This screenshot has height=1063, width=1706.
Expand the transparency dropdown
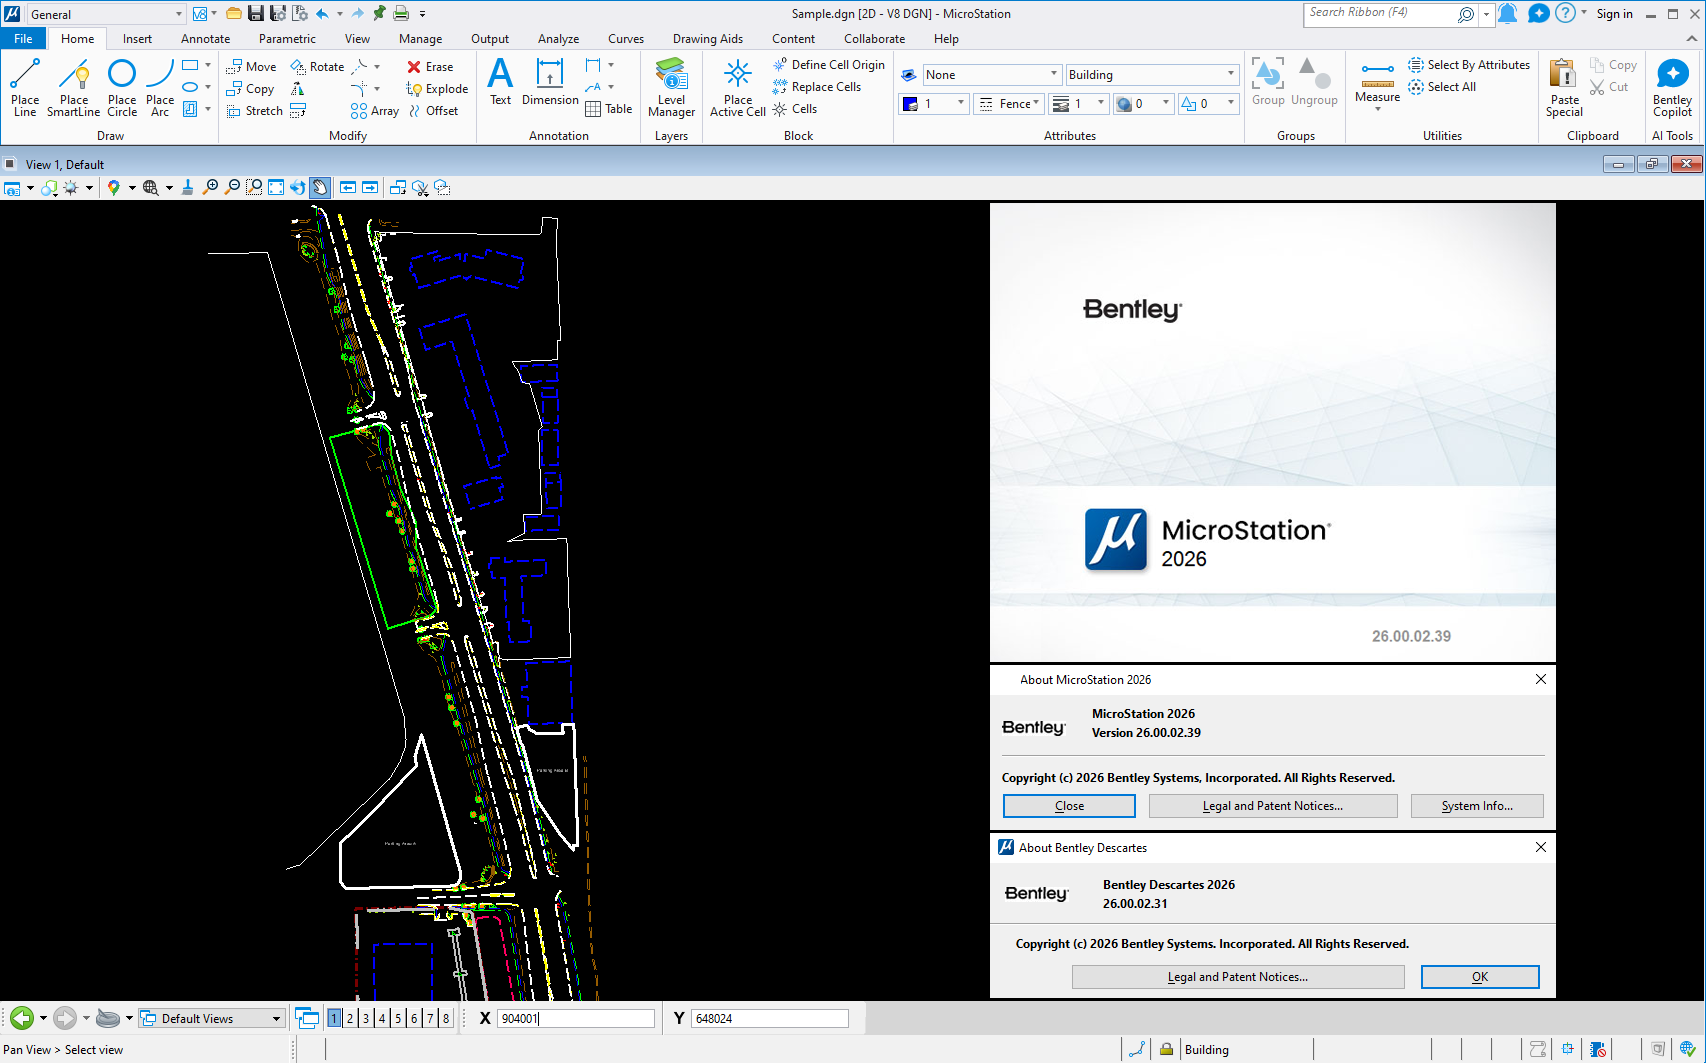click(1143, 103)
